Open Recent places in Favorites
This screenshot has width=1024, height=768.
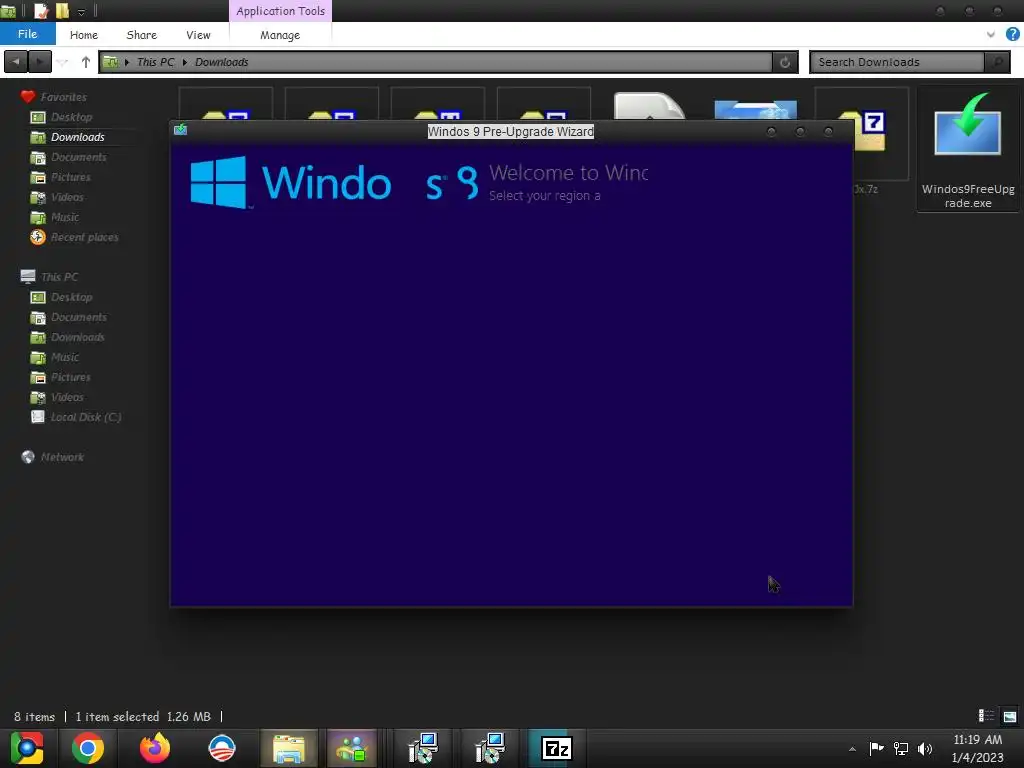click(74, 237)
